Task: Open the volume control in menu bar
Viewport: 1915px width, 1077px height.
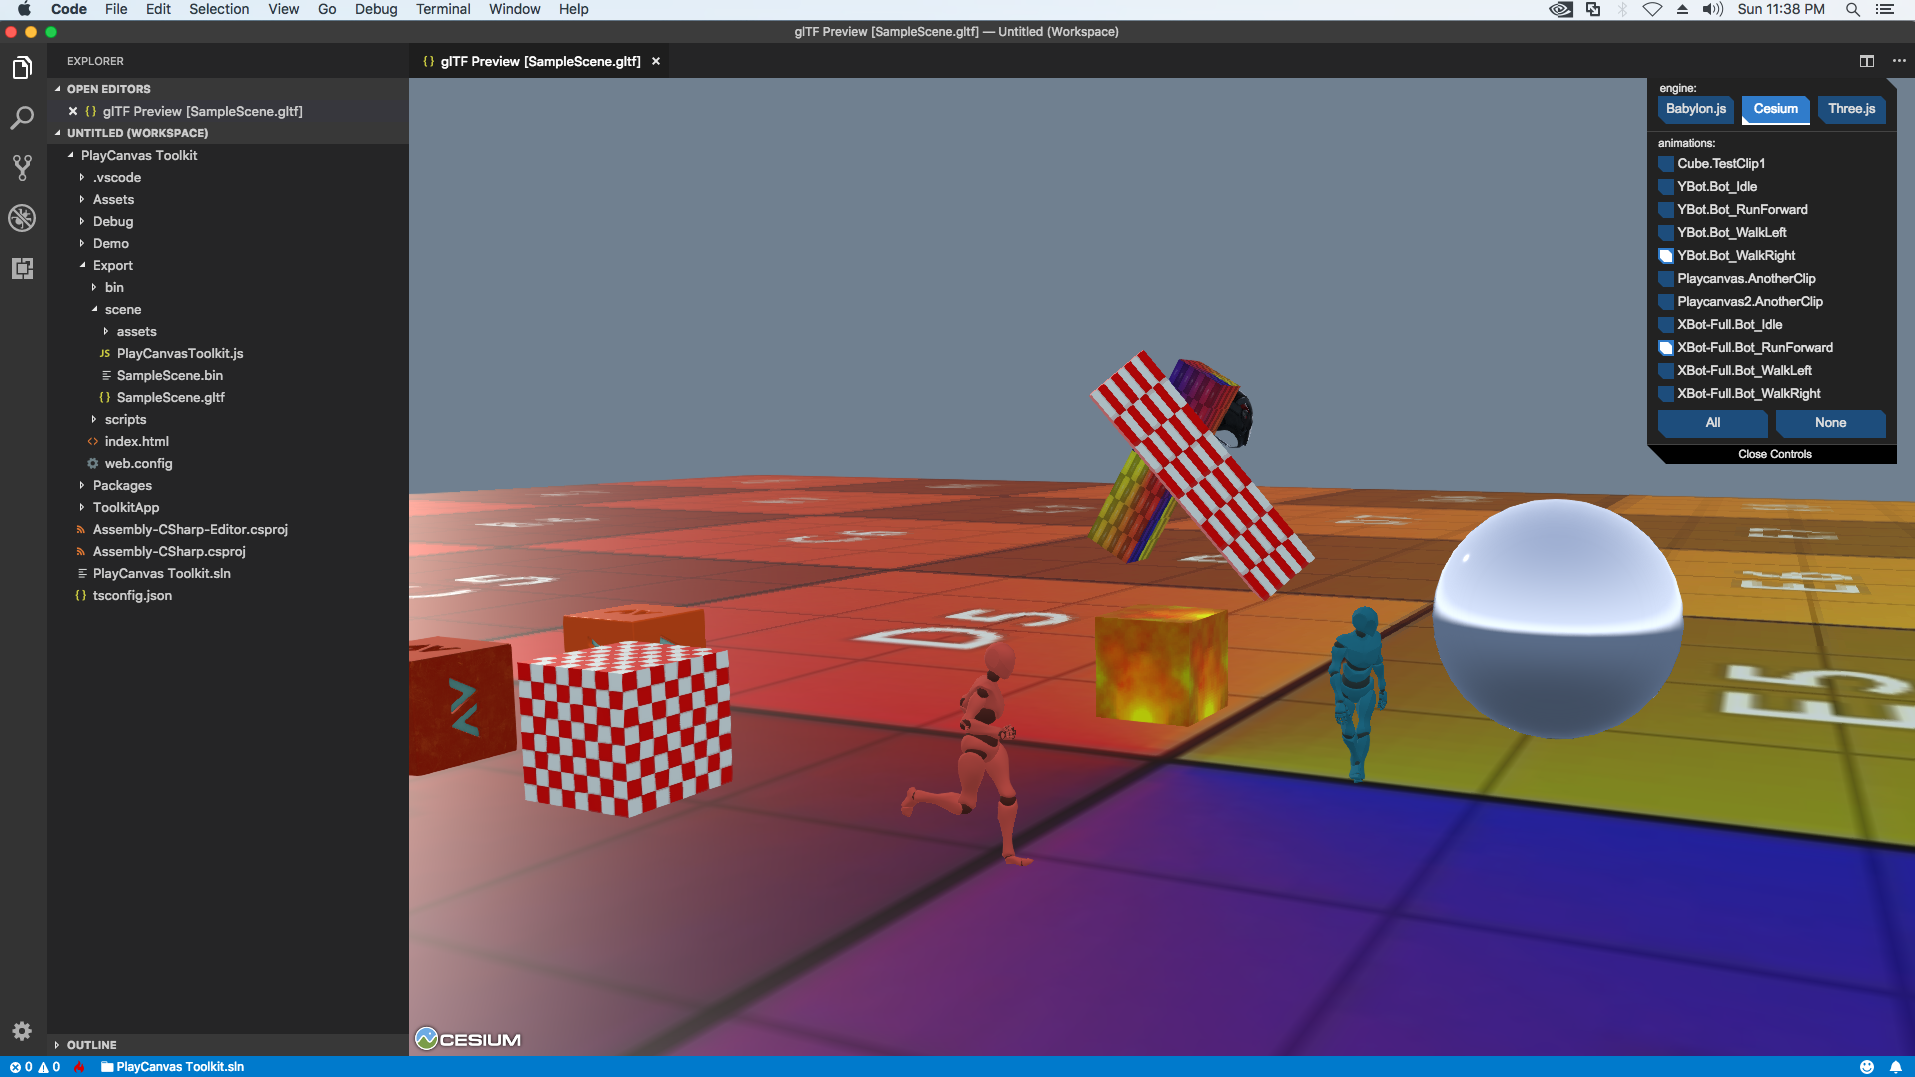Action: tap(1713, 9)
